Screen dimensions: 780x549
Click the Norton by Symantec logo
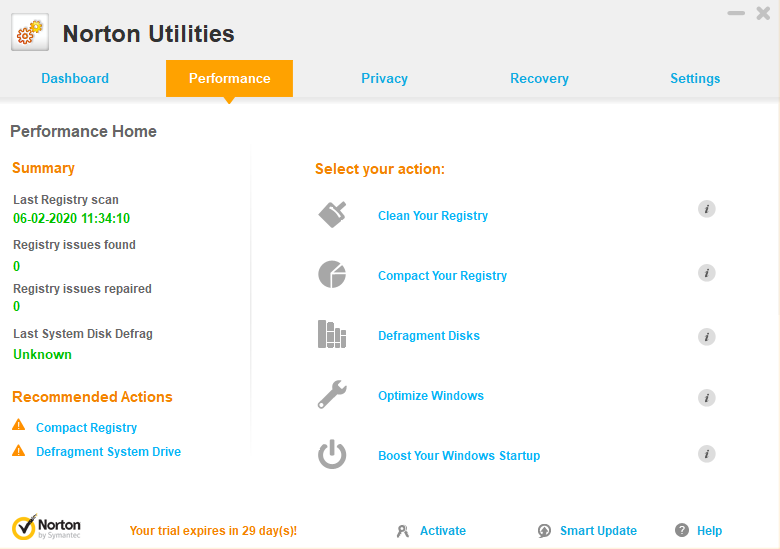pos(46,528)
